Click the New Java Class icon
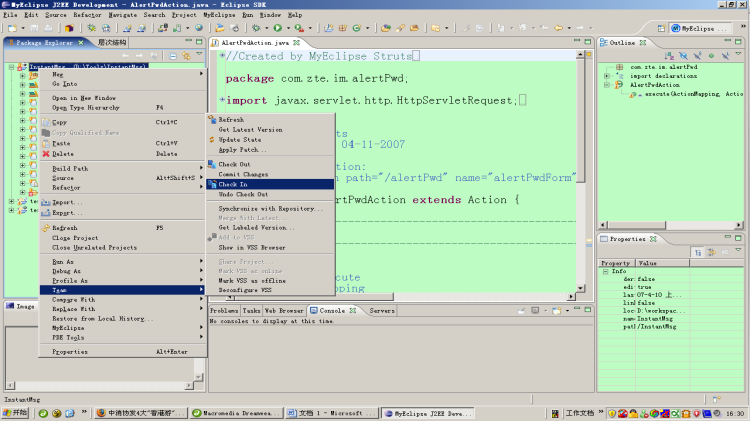Screen dimensions: 750x421 (x=356, y=28)
